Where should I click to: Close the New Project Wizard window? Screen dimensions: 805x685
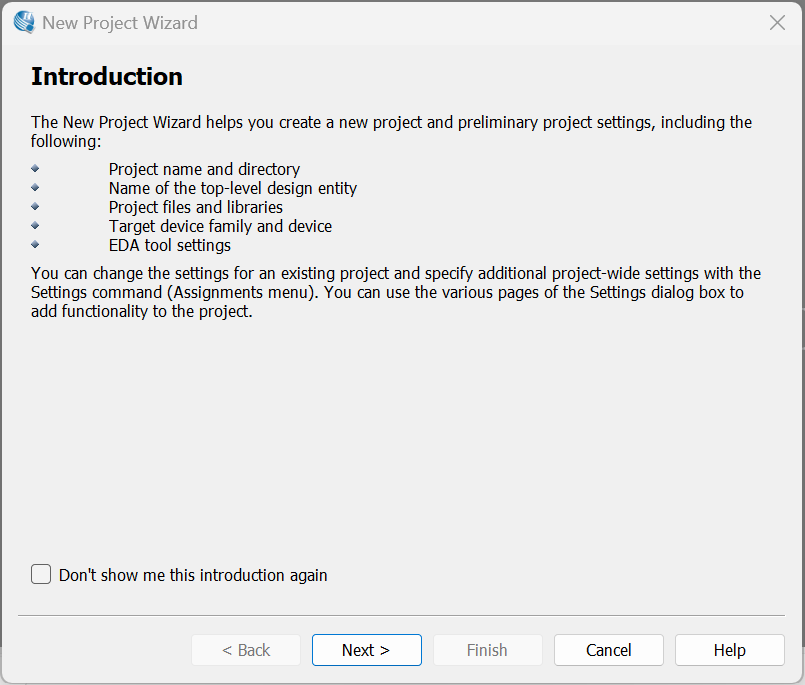(x=777, y=22)
